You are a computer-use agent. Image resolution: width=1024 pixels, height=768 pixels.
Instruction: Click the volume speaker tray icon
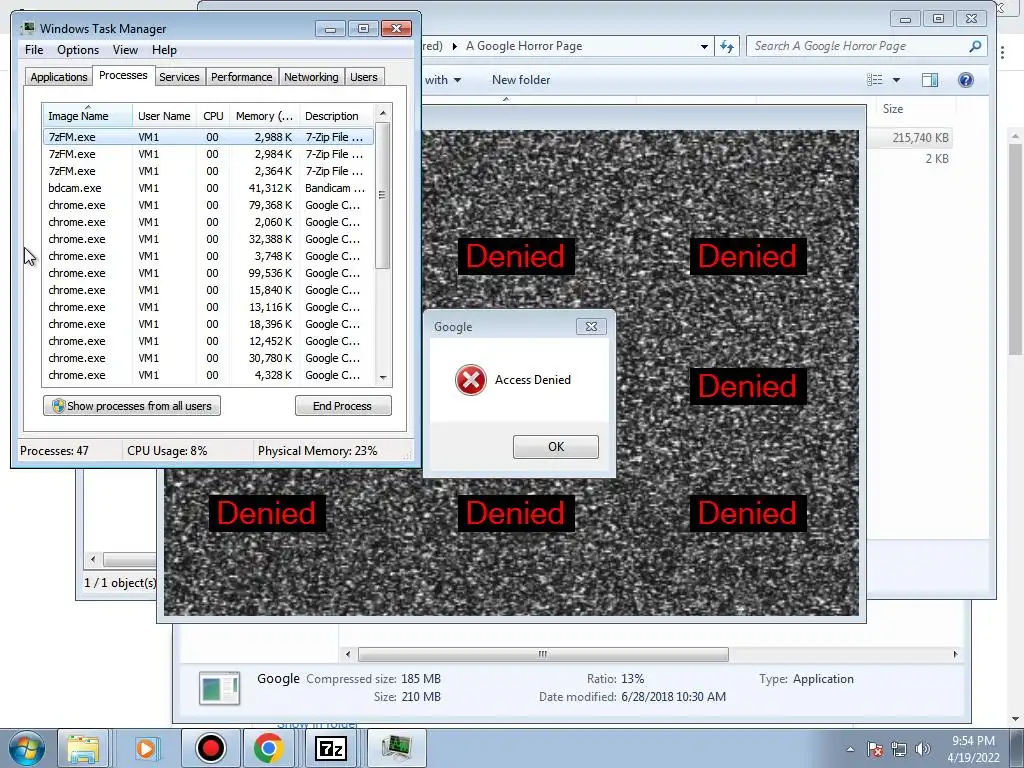point(923,749)
